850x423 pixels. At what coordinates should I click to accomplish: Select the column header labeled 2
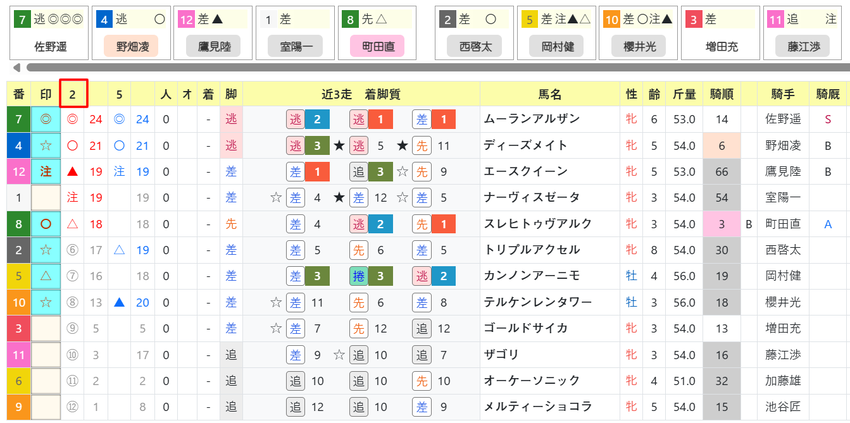[73, 93]
